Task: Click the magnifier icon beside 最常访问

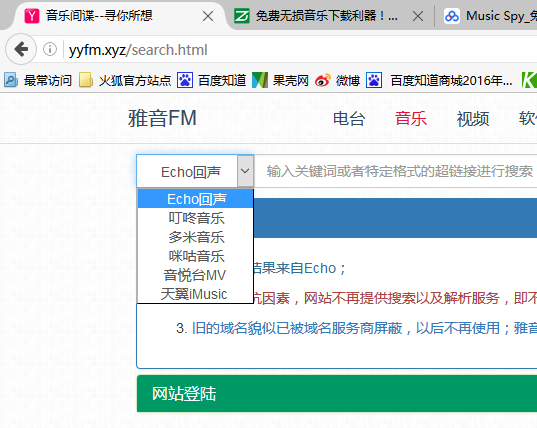Action: coord(11,80)
